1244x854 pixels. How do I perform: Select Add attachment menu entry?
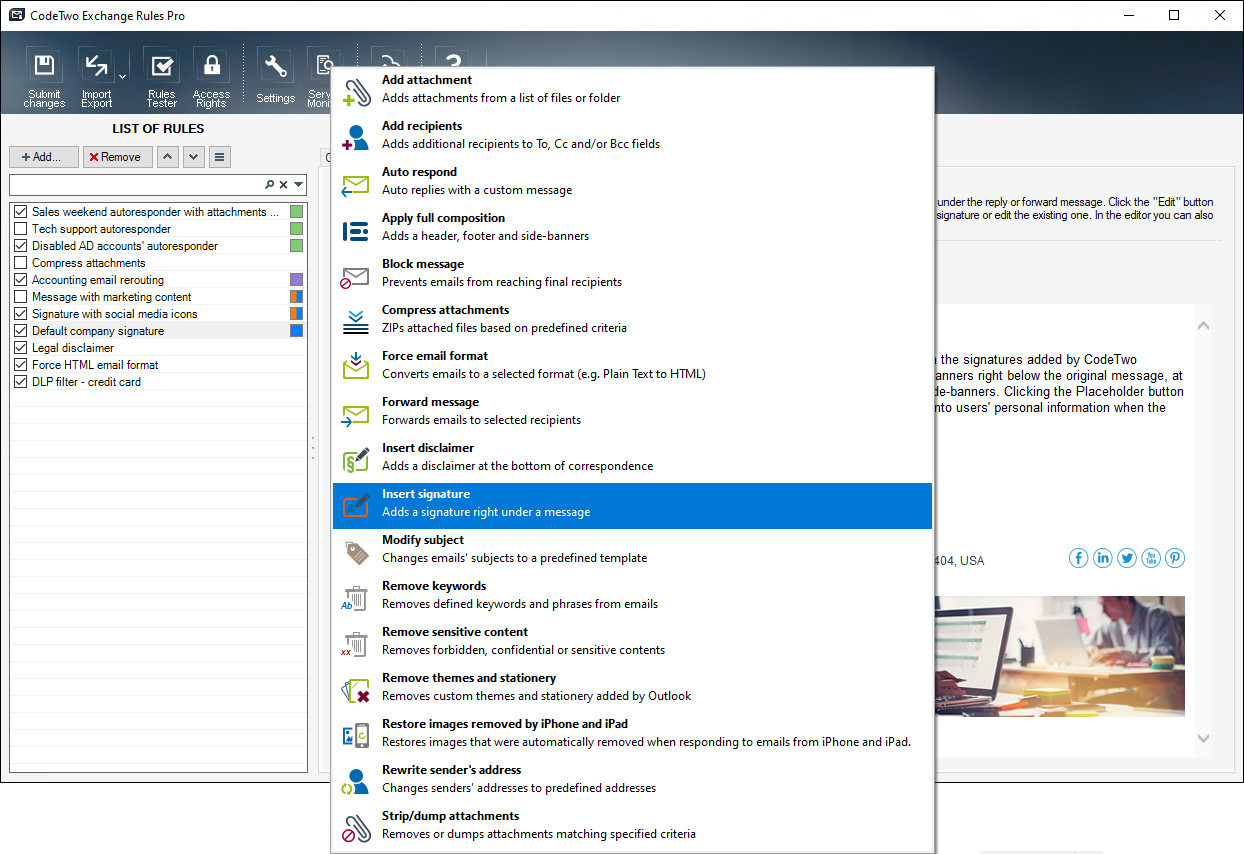point(632,90)
